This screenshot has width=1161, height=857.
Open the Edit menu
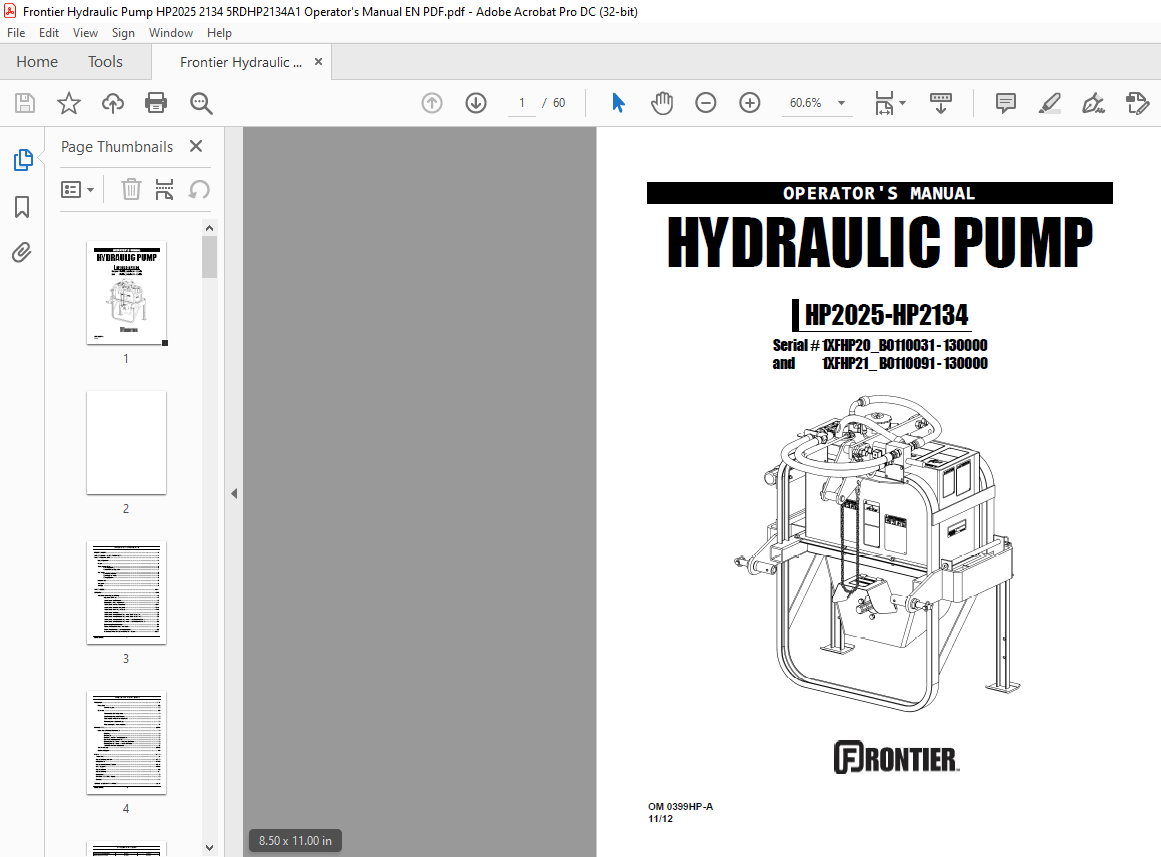(x=49, y=33)
